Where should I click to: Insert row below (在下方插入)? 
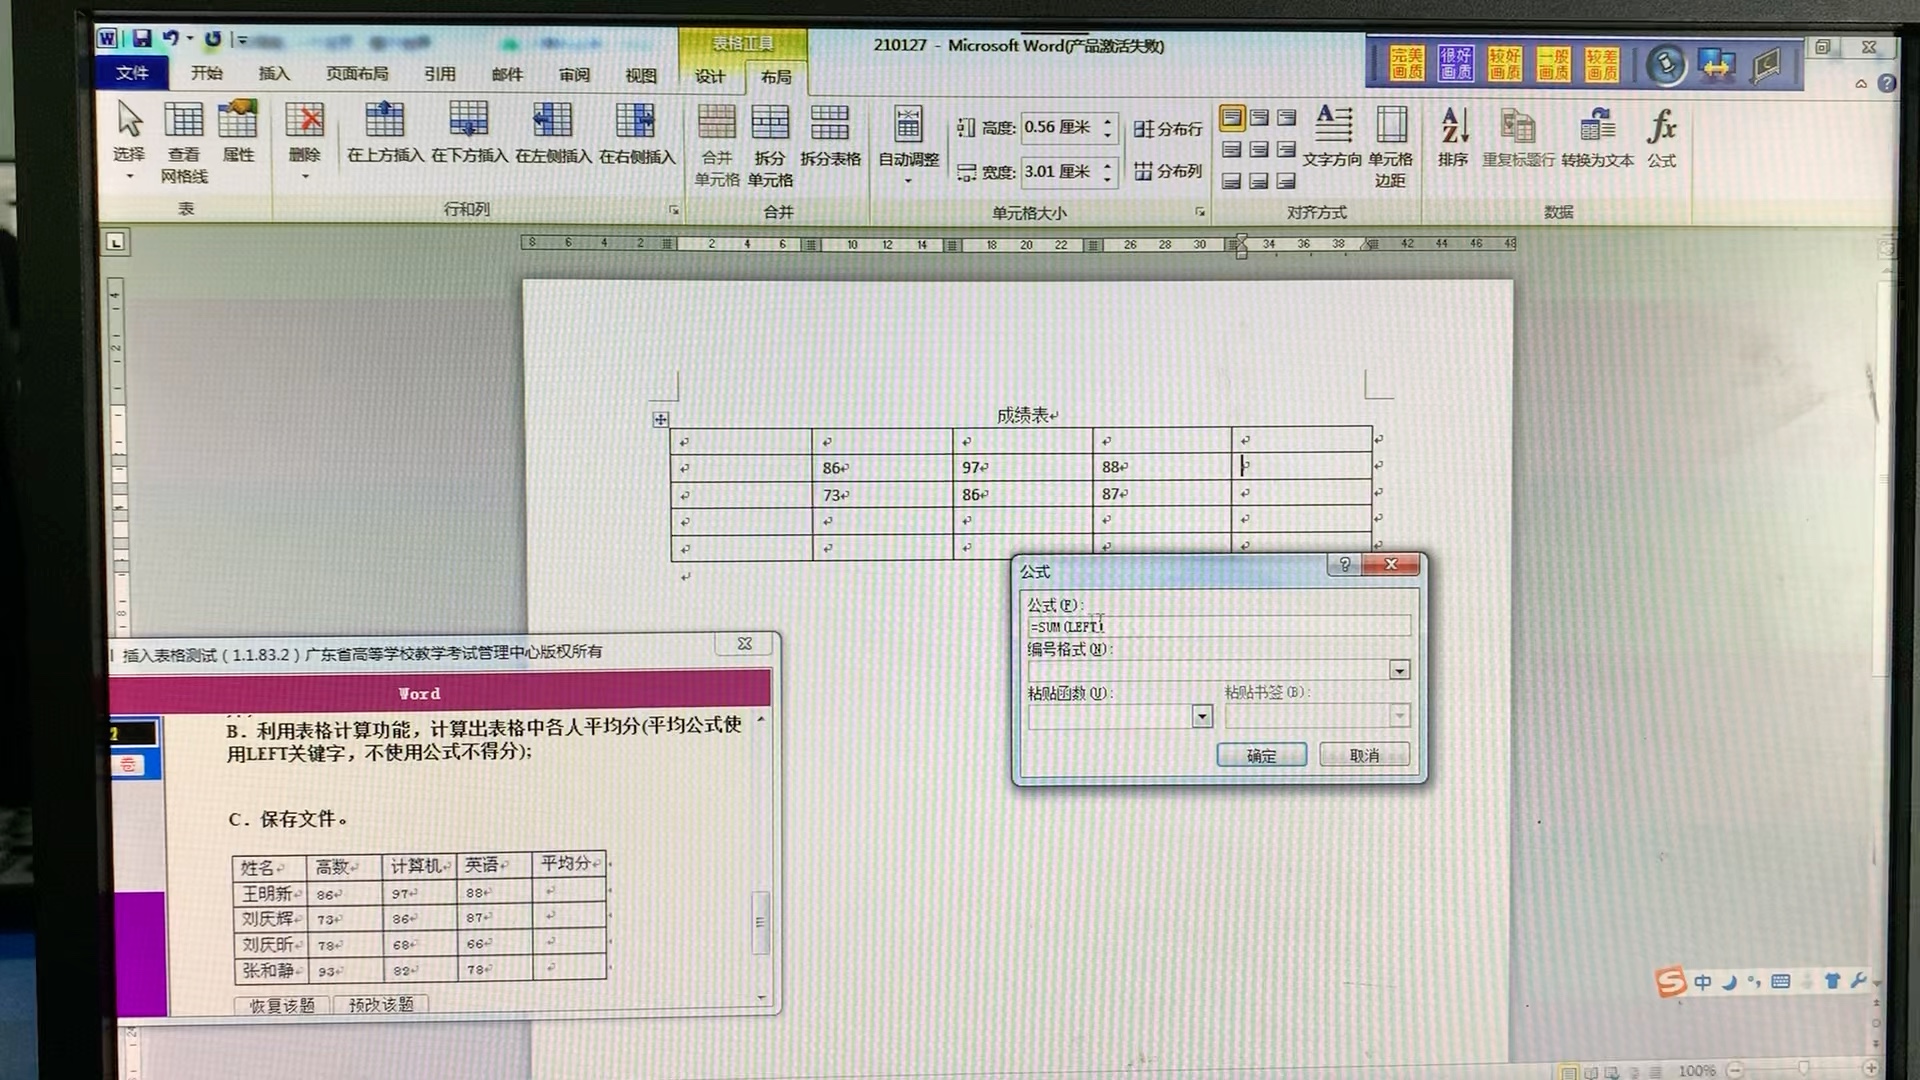click(x=469, y=132)
